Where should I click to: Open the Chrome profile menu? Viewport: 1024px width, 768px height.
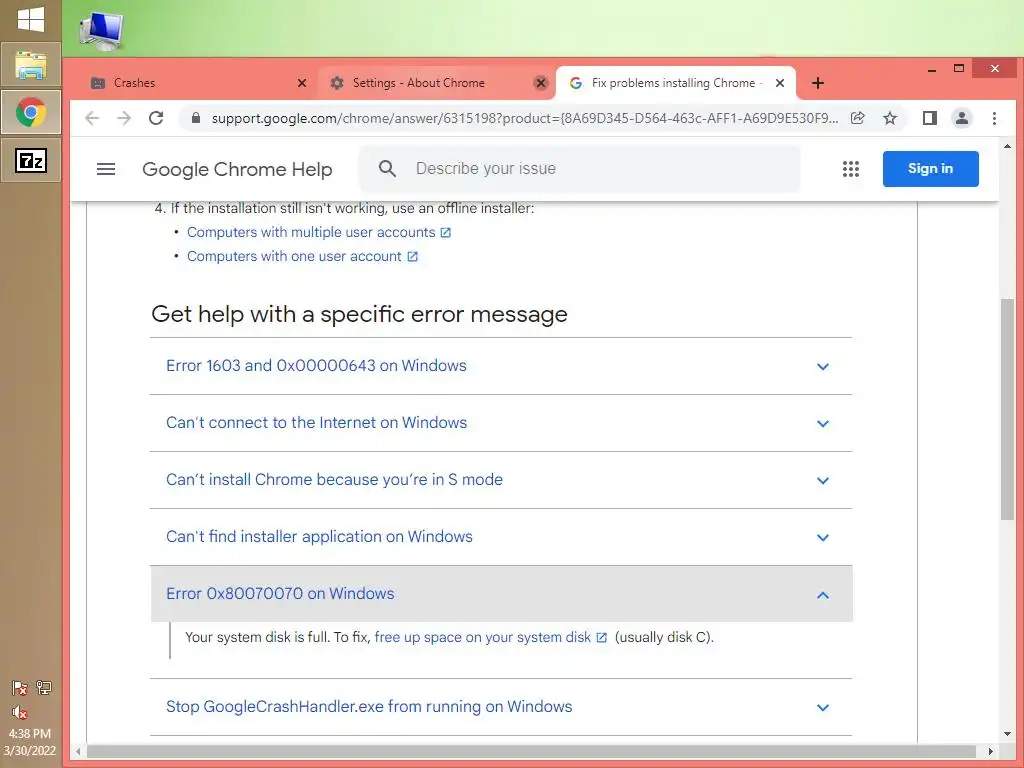(961, 118)
